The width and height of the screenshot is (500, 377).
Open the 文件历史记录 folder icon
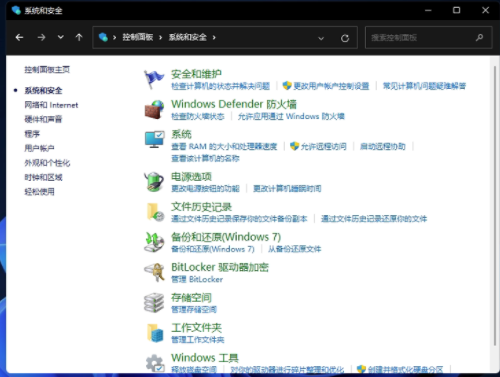point(155,212)
